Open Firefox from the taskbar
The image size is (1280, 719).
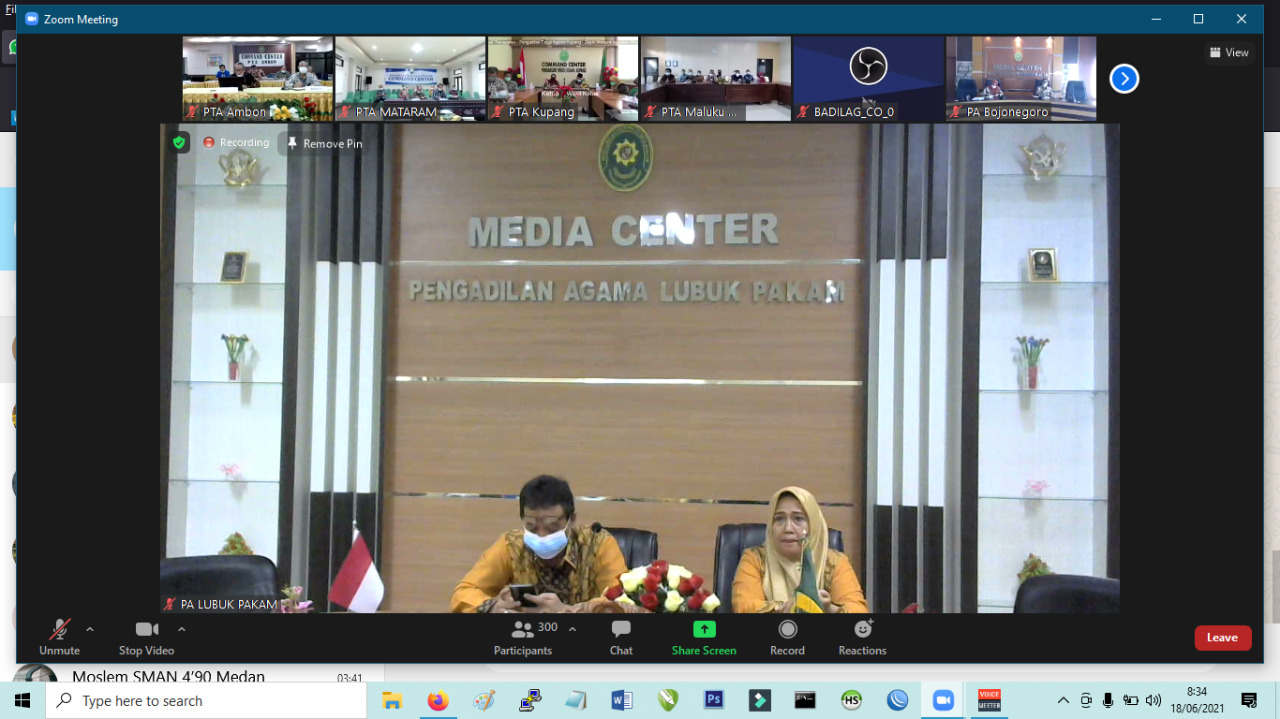pyautogui.click(x=437, y=700)
